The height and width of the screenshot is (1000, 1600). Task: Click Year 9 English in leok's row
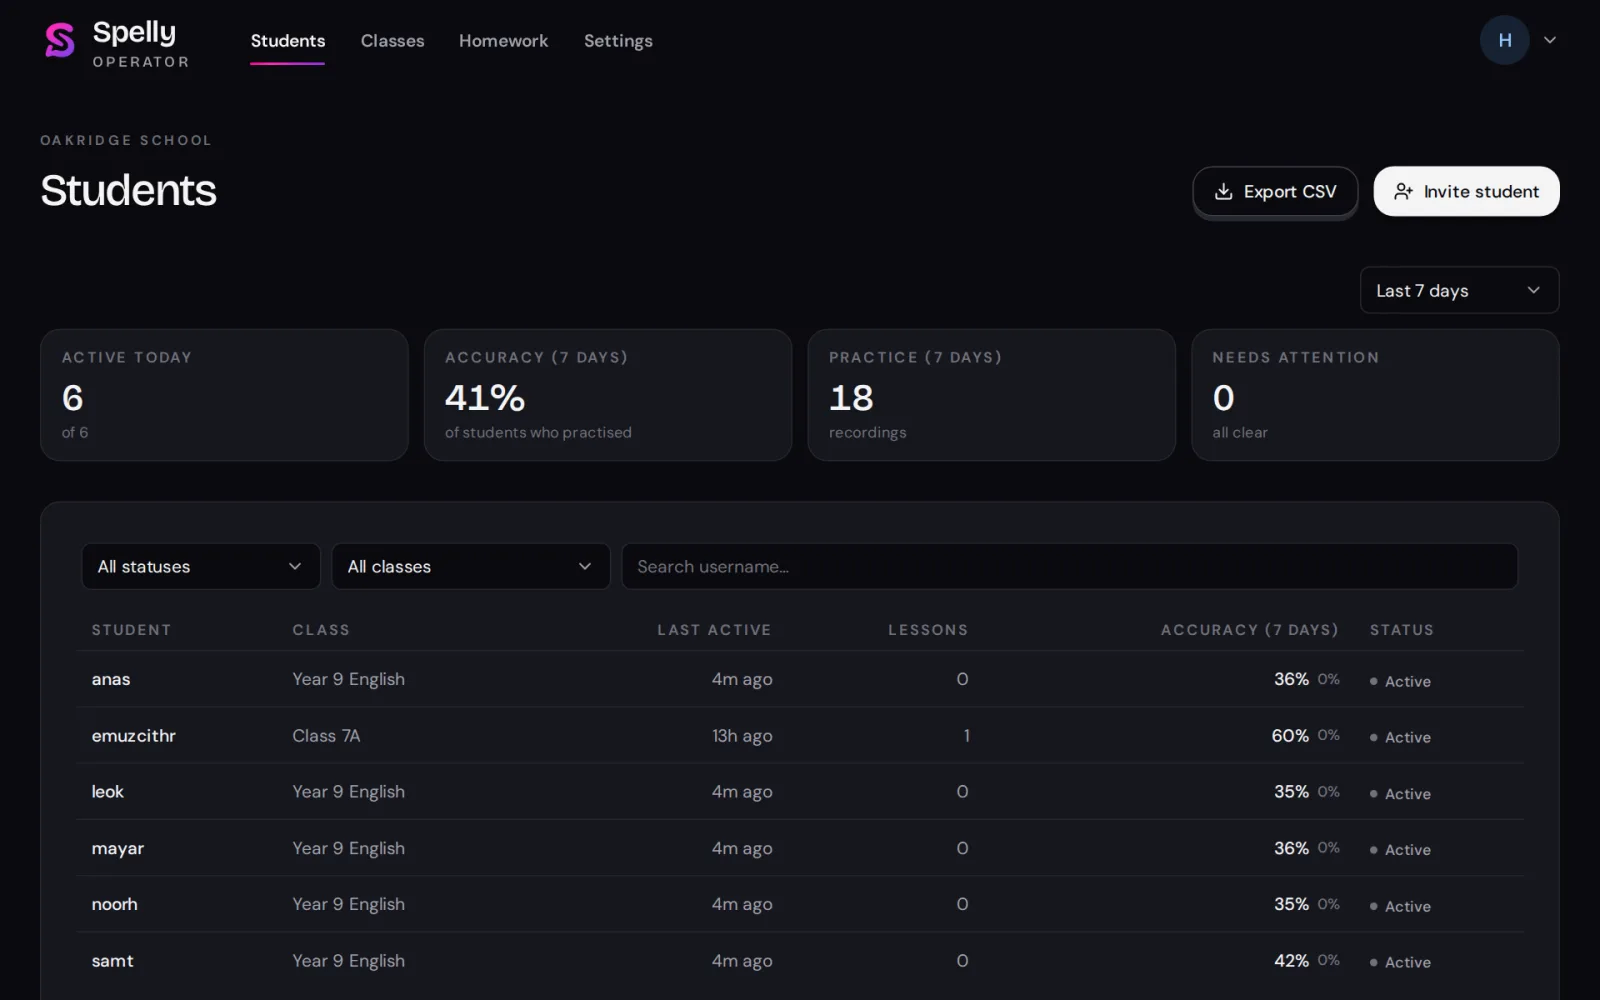click(348, 791)
